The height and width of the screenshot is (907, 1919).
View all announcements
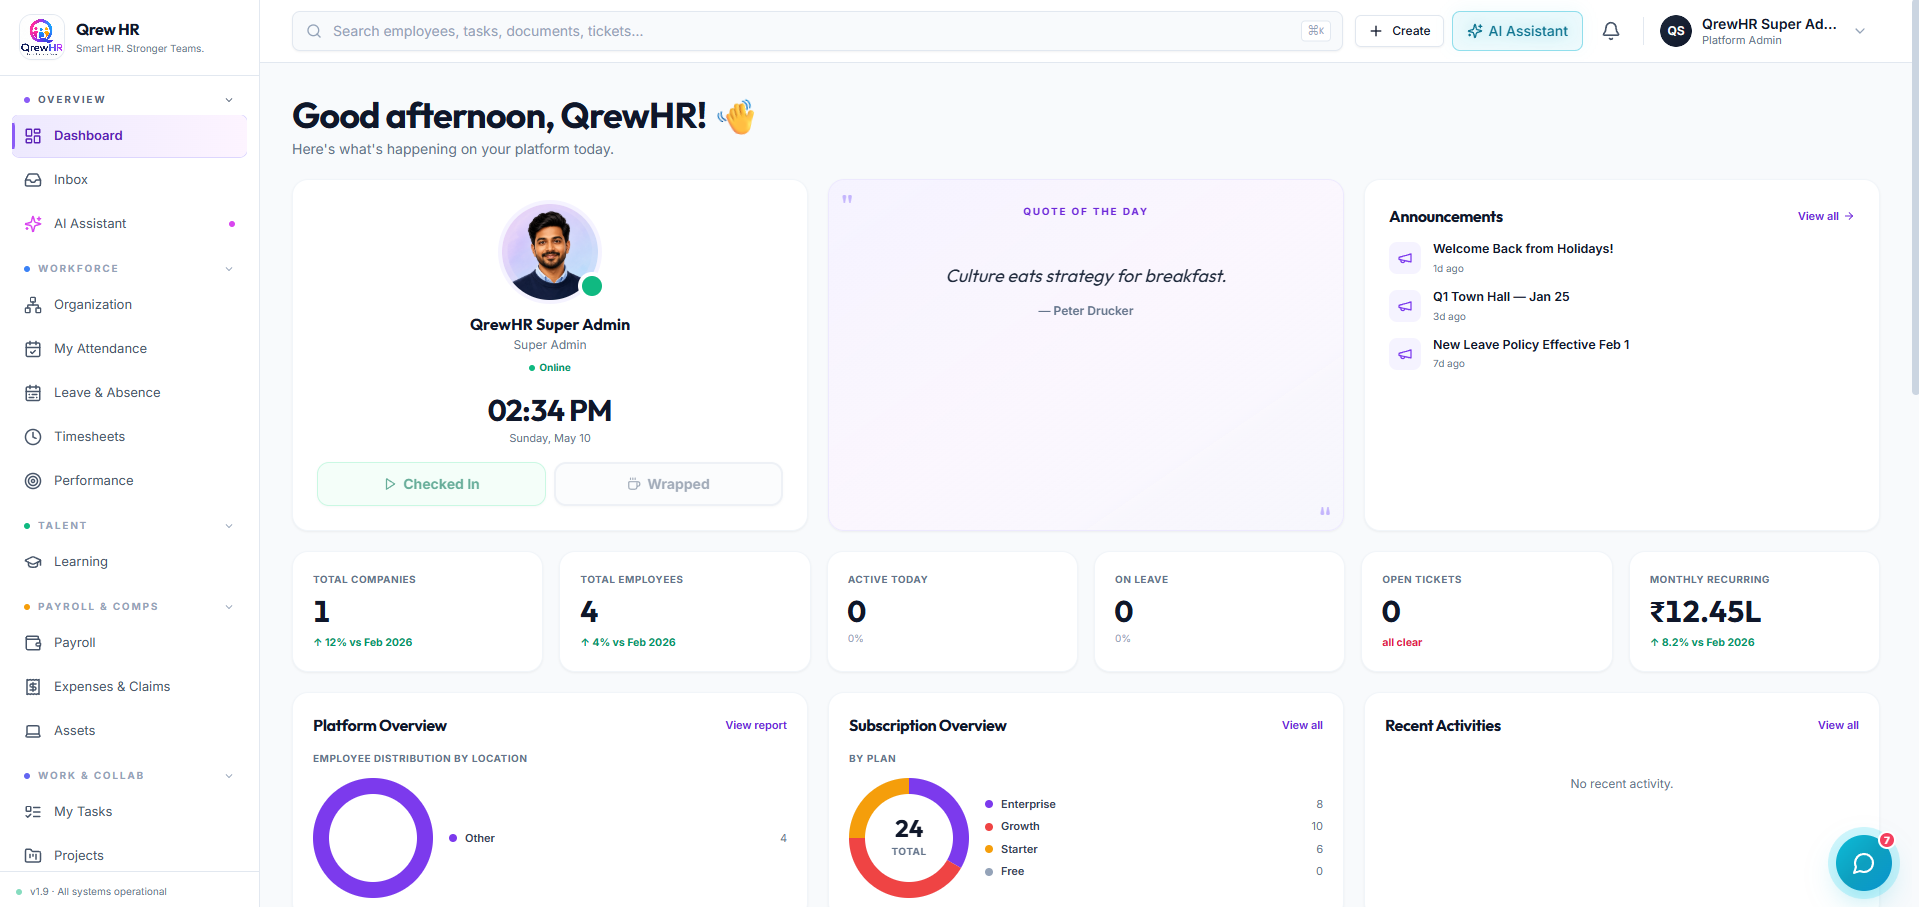tap(1826, 216)
